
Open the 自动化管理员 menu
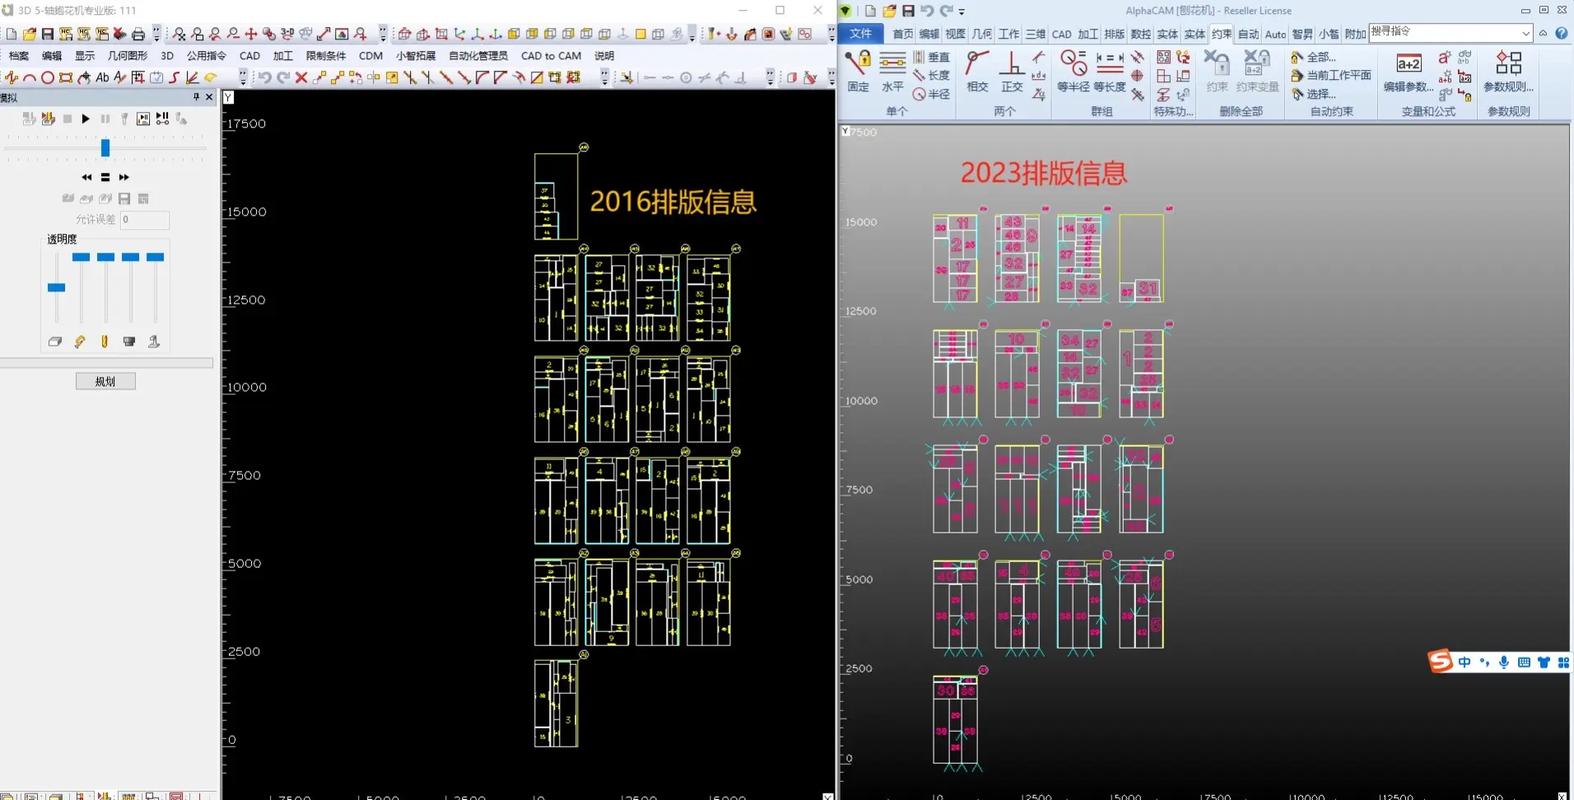478,56
